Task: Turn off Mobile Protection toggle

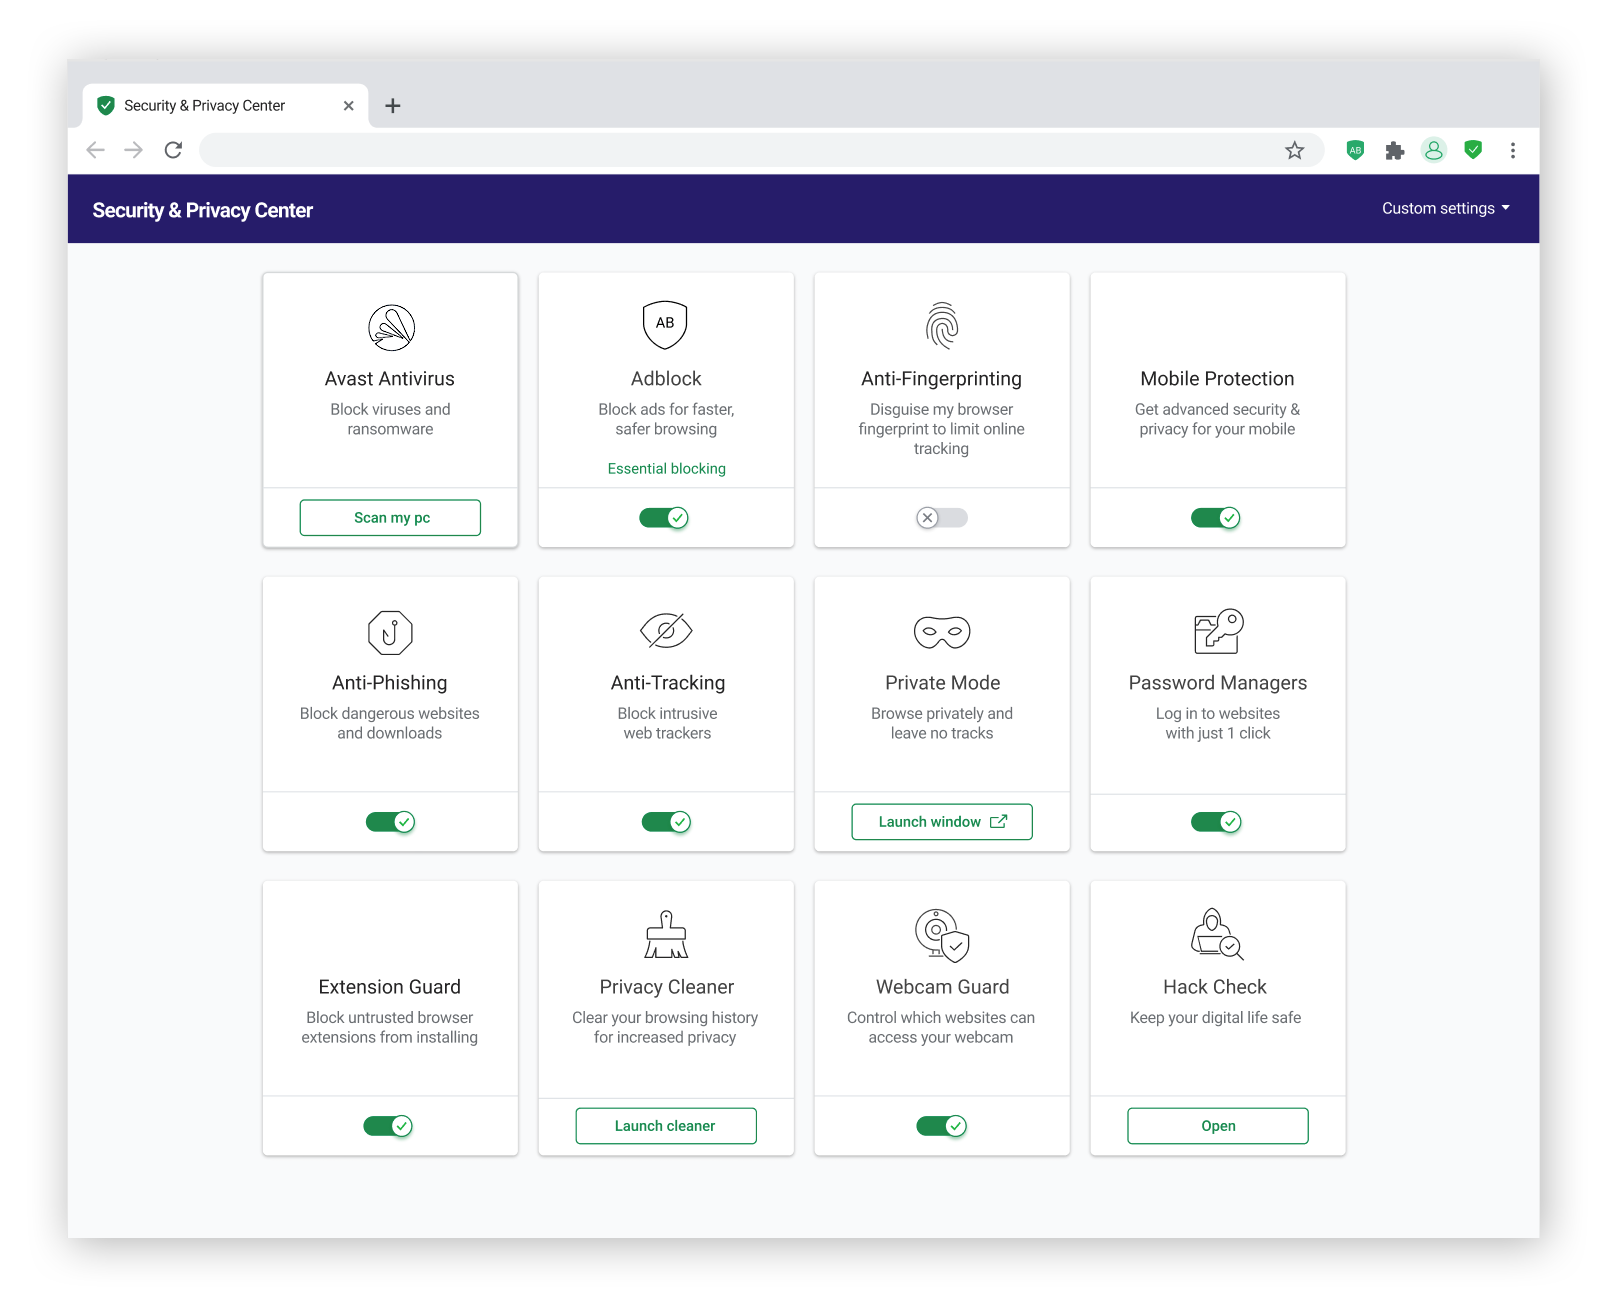Action: (1216, 518)
